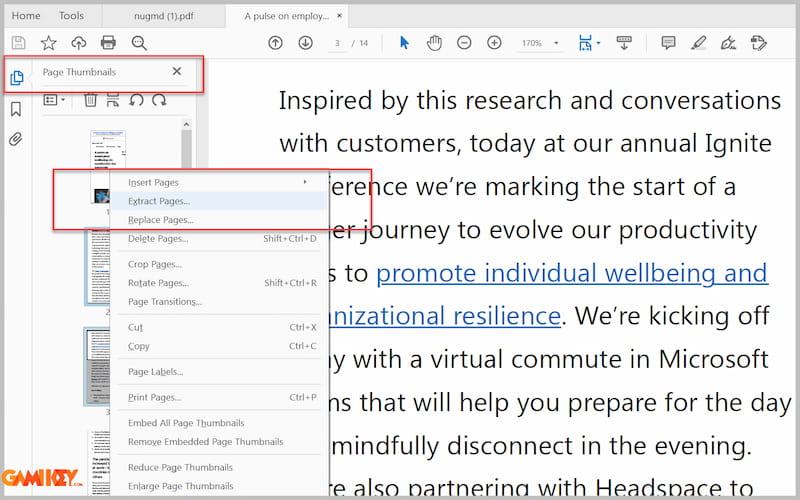This screenshot has height=500, width=800.
Task: Go to the previous page arrow
Action: click(276, 43)
